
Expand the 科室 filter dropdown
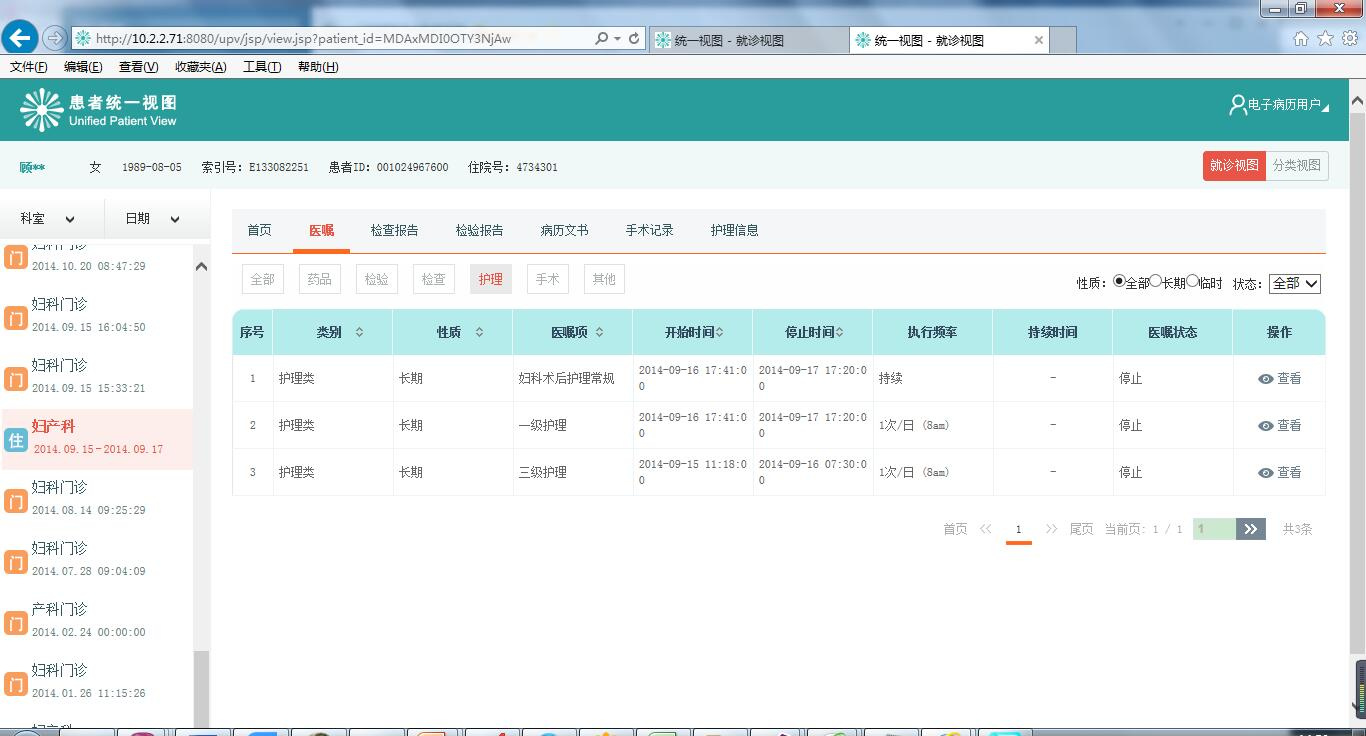[48, 219]
